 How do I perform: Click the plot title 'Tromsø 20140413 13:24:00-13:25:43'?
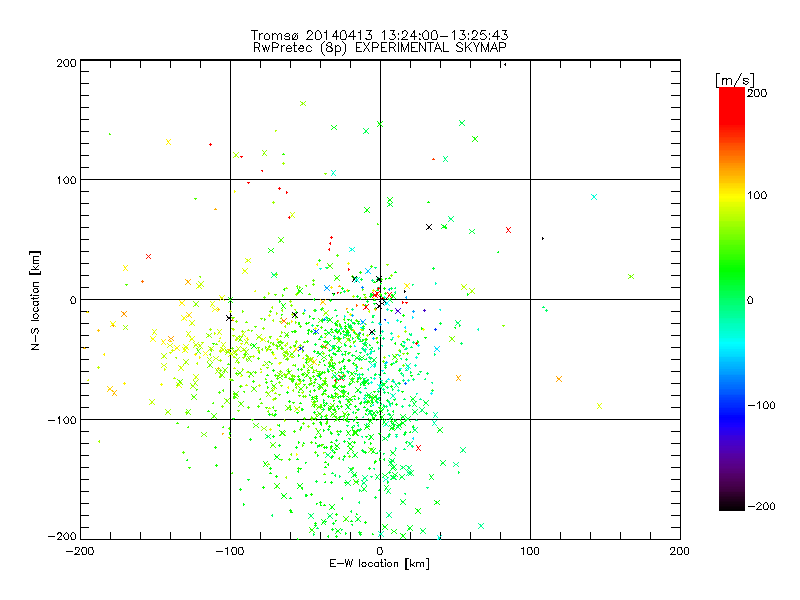(380, 35)
